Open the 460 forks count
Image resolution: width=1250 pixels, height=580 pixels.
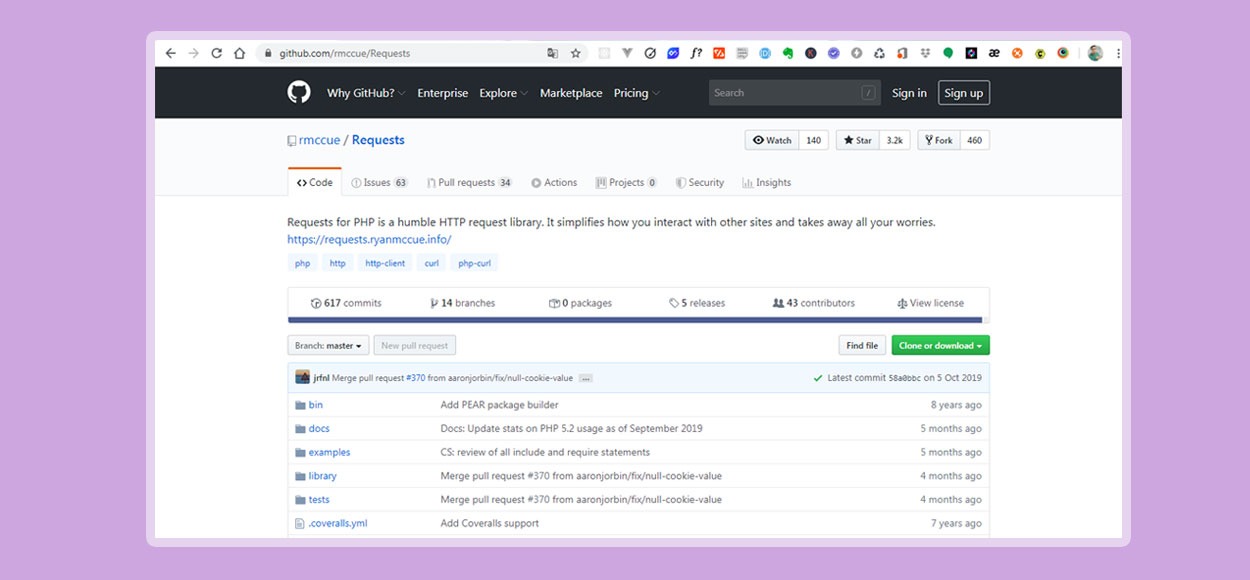[x=974, y=140]
